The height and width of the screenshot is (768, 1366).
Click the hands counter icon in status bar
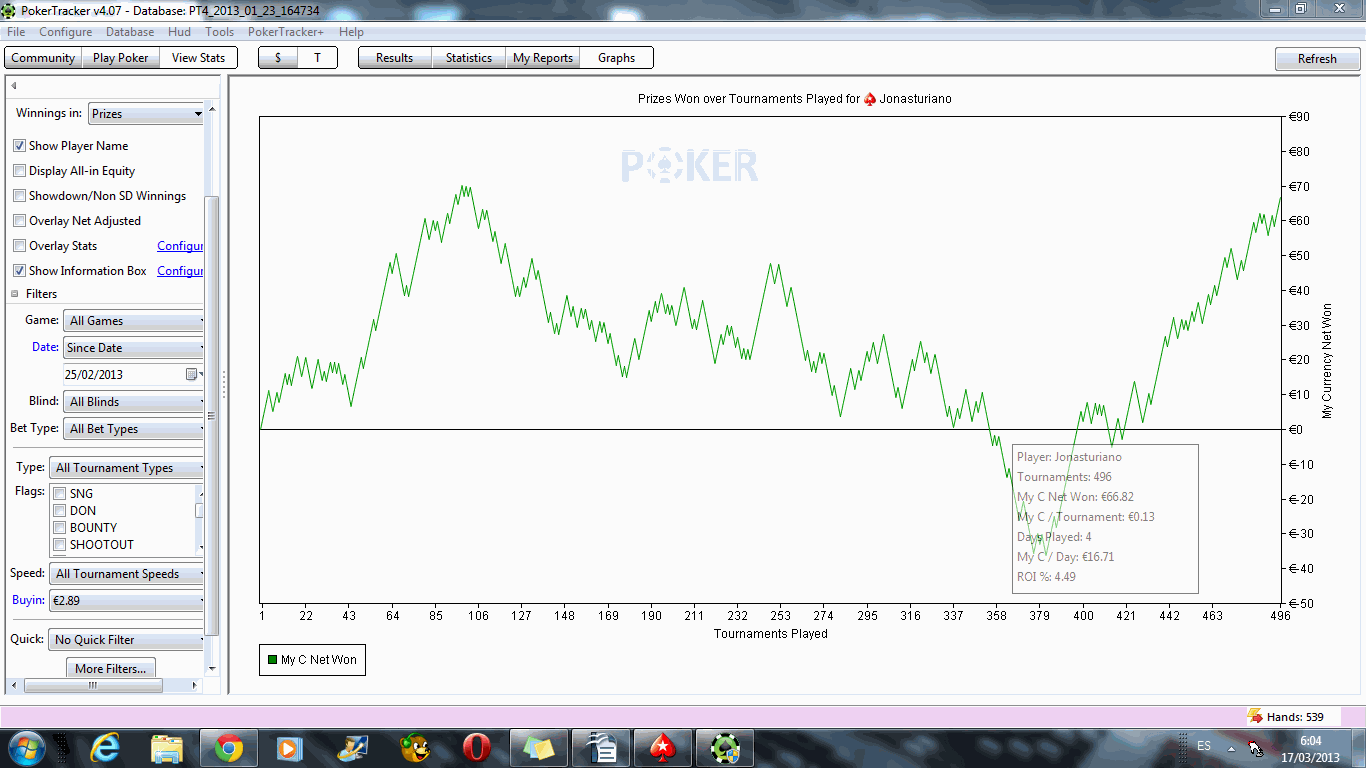[x=1255, y=716]
